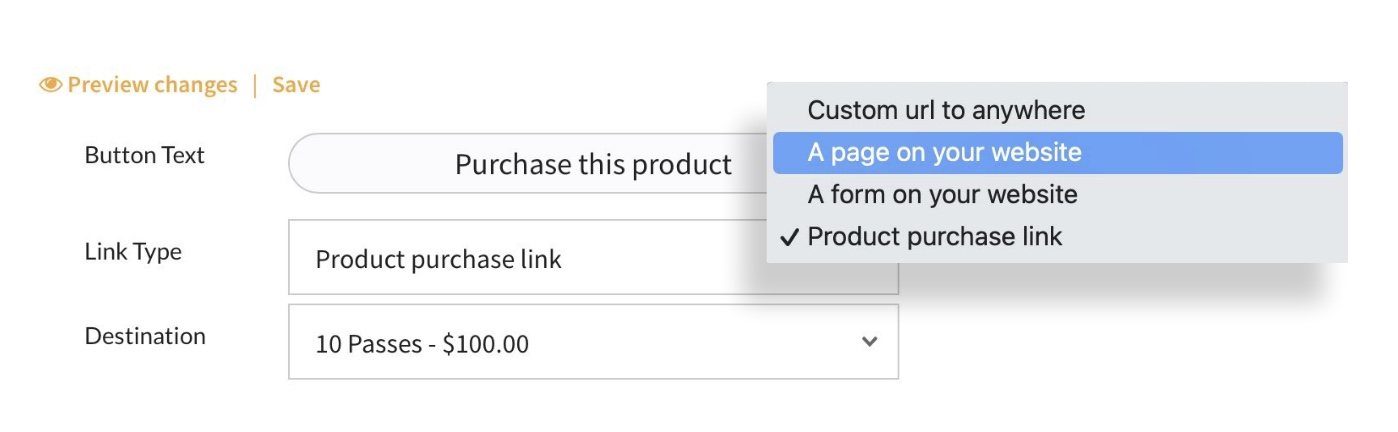Image resolution: width=1398 pixels, height=432 pixels.
Task: Expand the Destination dropdown
Action: 592,342
